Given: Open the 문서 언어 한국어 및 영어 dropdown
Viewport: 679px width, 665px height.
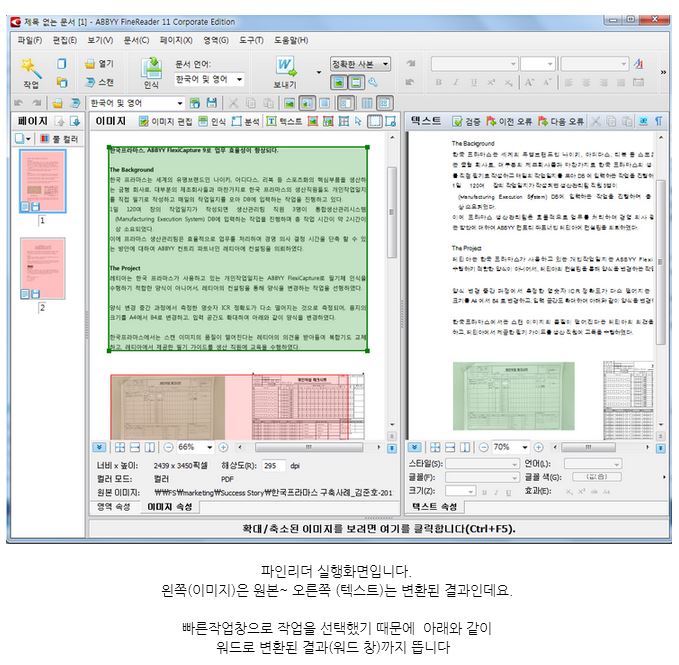Looking at the screenshot, I should (210, 79).
